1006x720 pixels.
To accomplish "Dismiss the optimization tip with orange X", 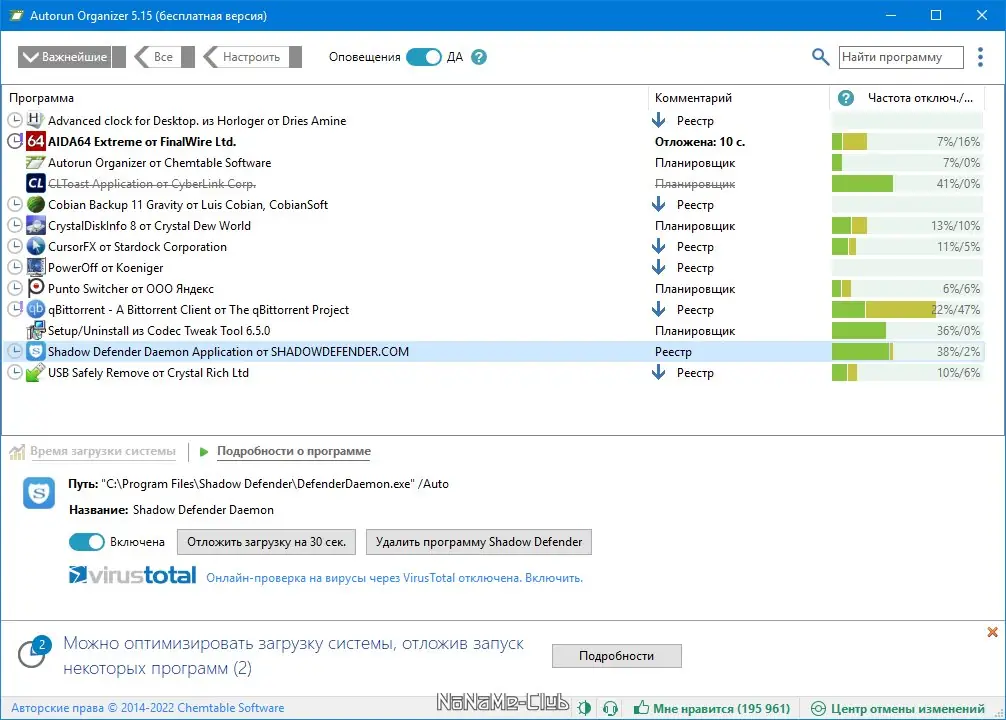I will pos(993,632).
